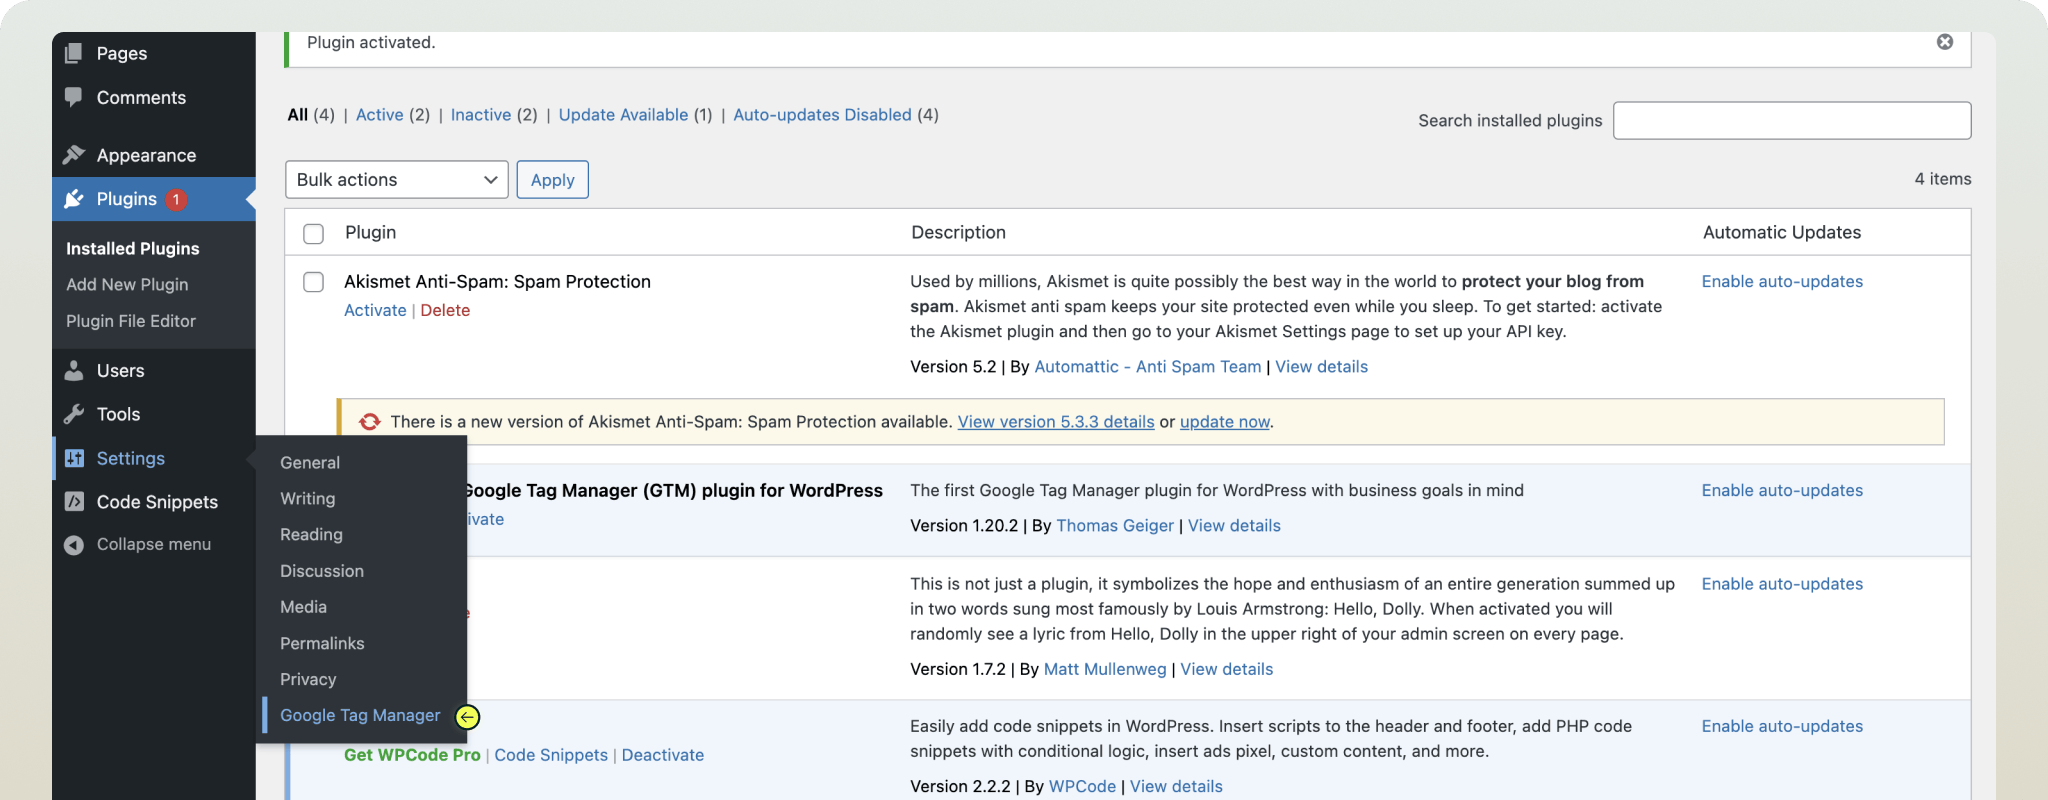Click the red plugin update badge
Viewport: 2048px width, 800px height.
pyautogui.click(x=176, y=199)
